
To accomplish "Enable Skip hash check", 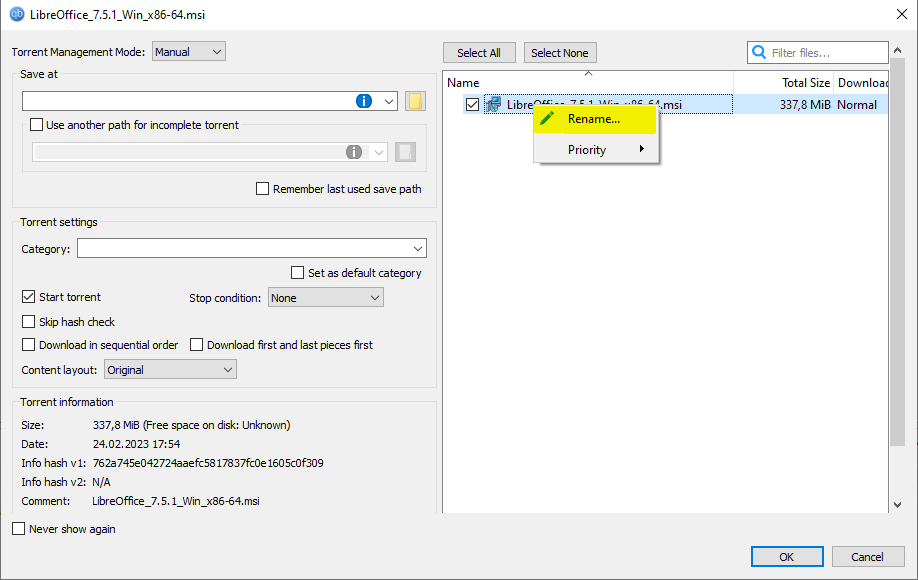I will tap(28, 321).
